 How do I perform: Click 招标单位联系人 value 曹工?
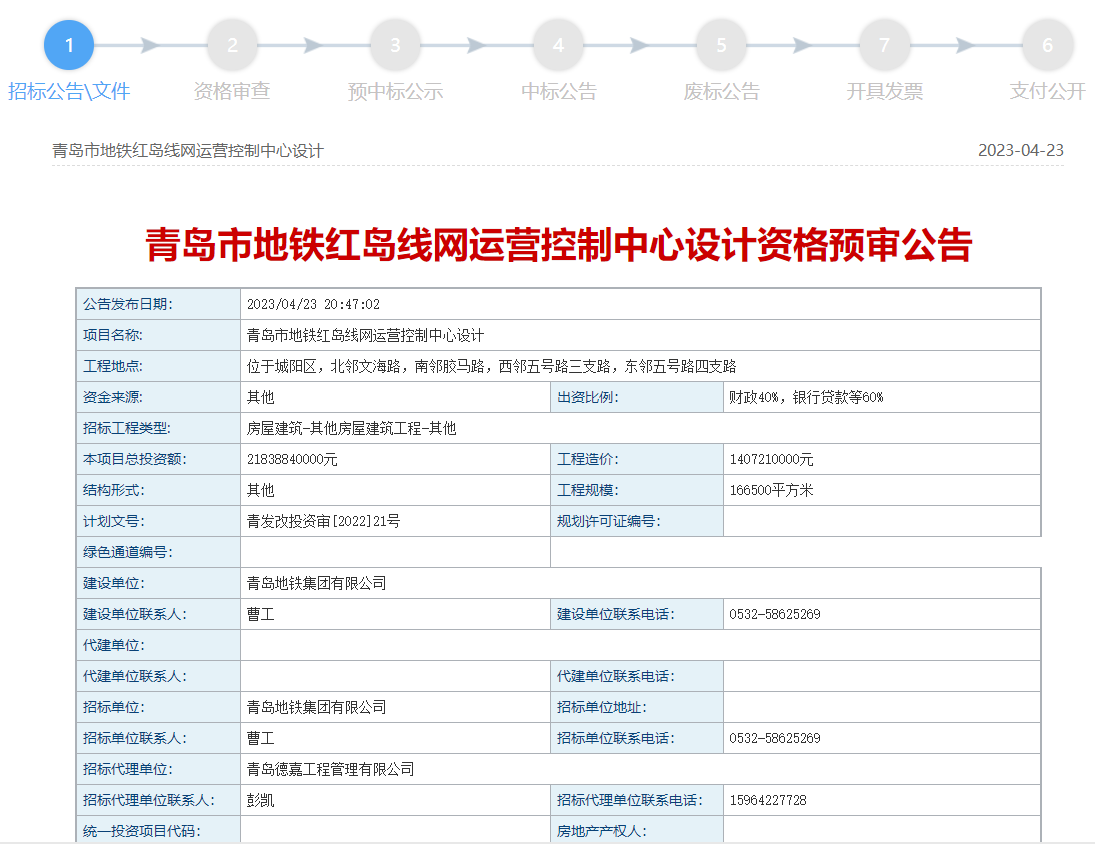(260, 738)
